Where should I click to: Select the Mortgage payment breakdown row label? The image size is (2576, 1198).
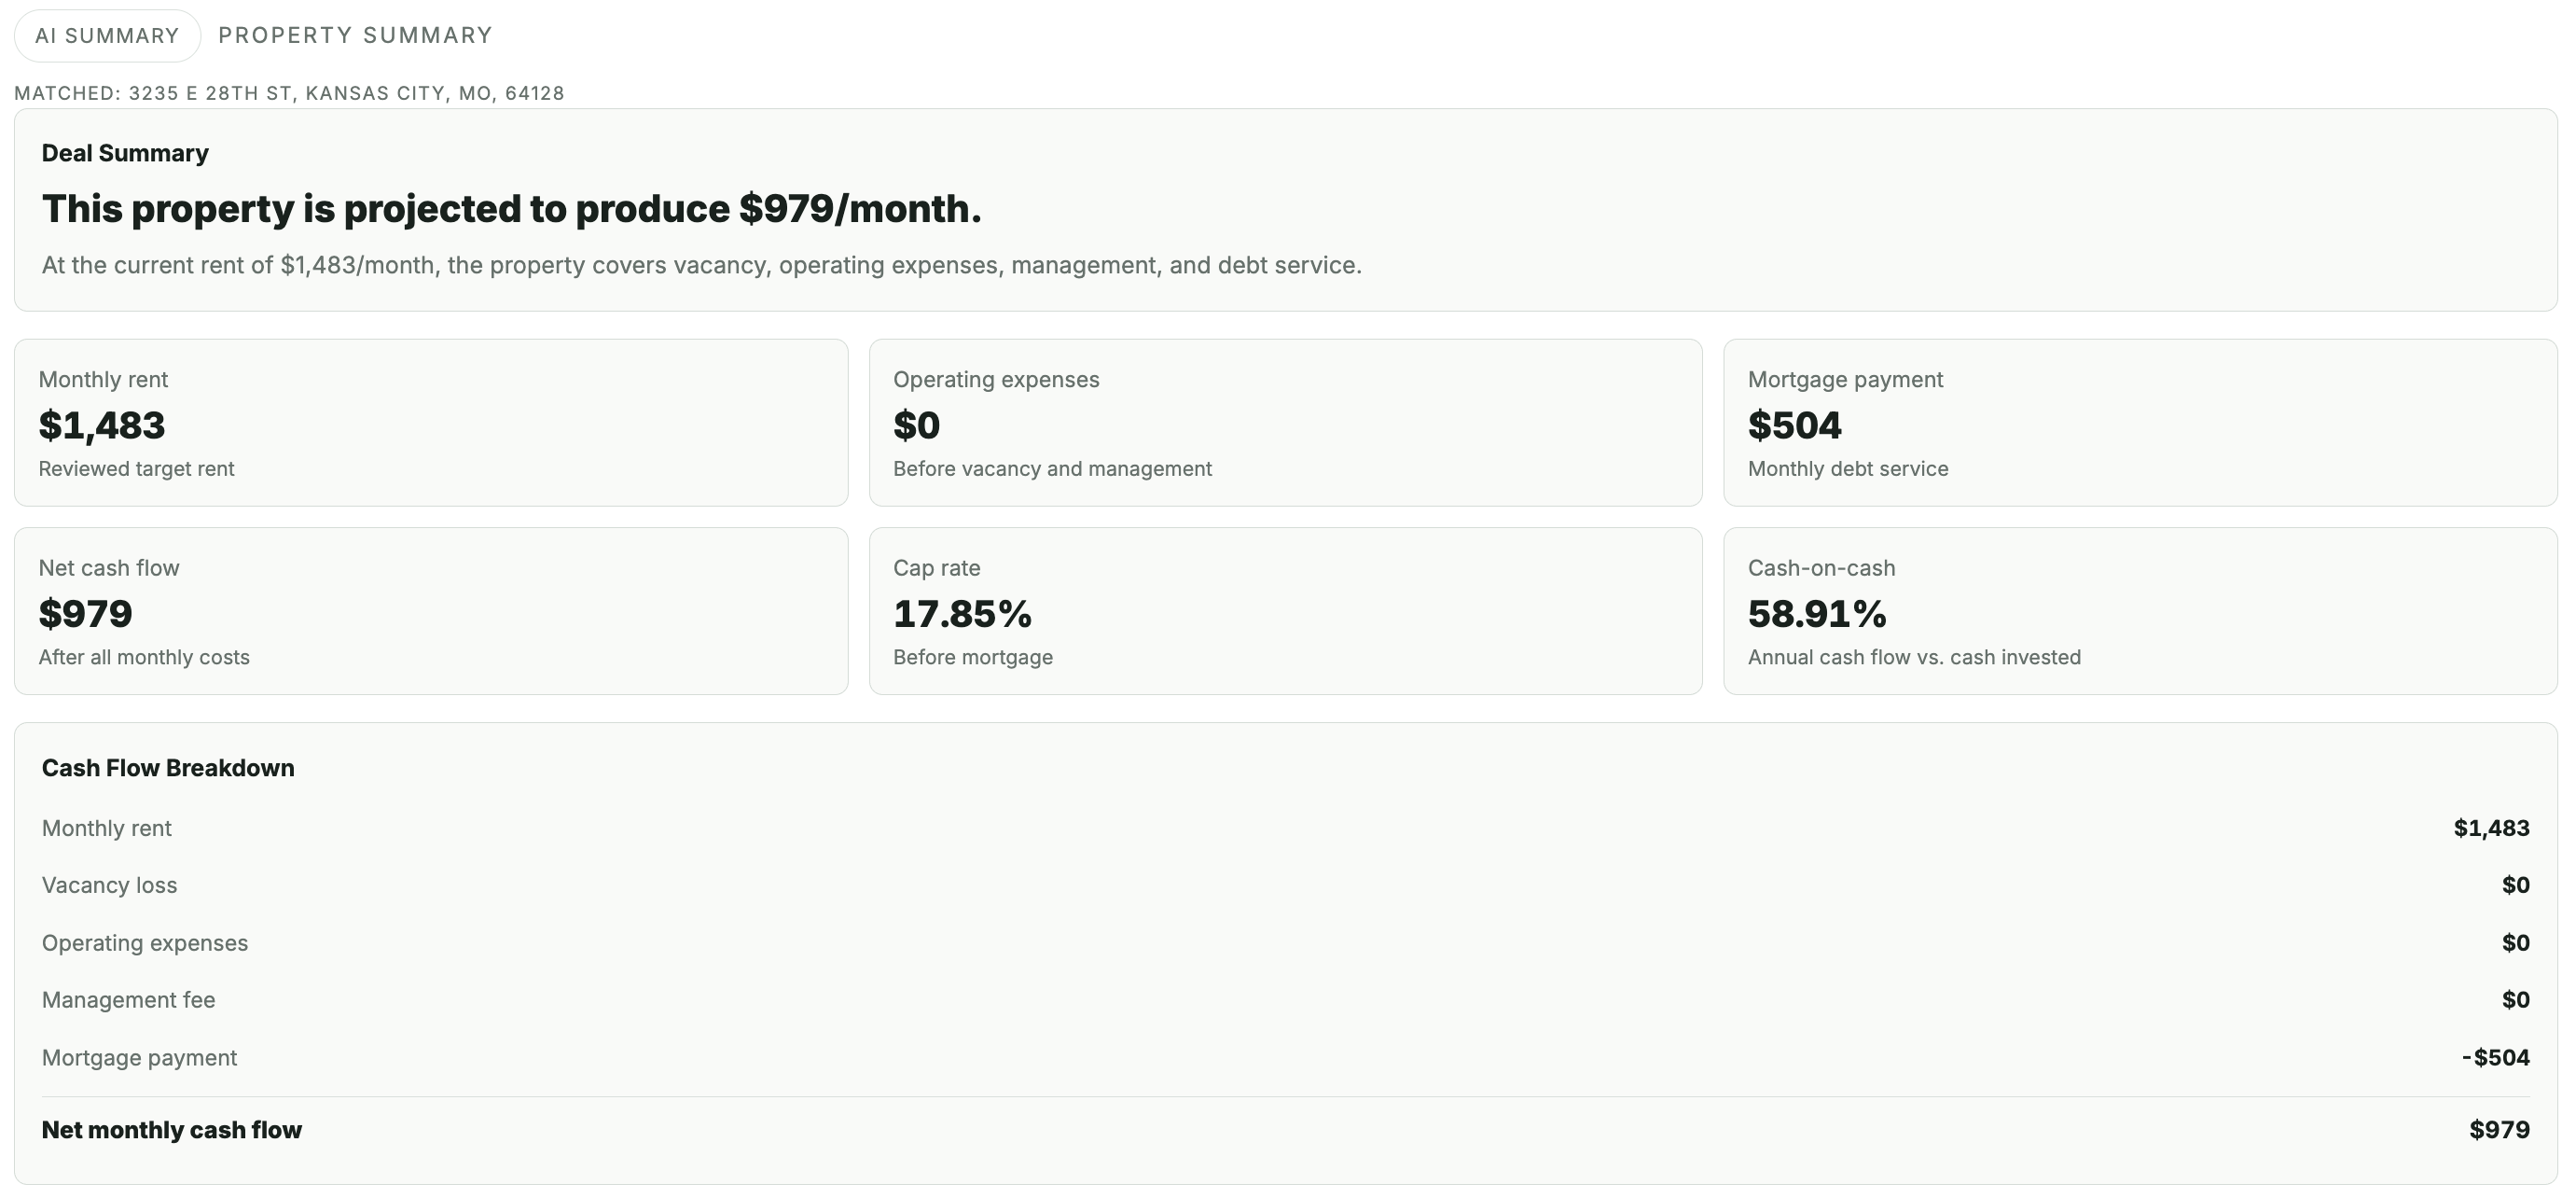(x=139, y=1058)
